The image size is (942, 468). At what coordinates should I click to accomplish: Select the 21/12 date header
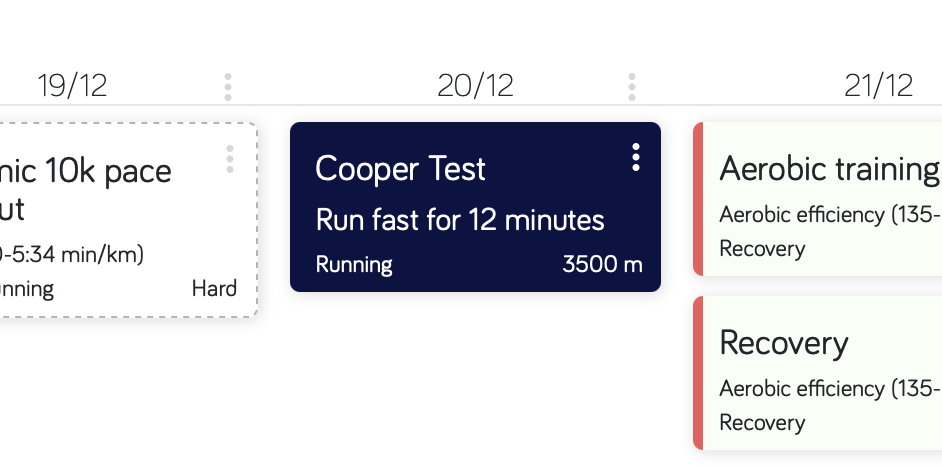click(x=878, y=86)
